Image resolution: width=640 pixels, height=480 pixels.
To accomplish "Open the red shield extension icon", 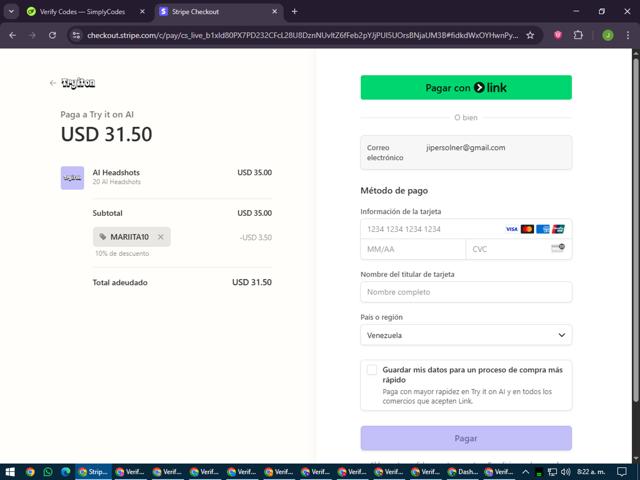I will 558,36.
